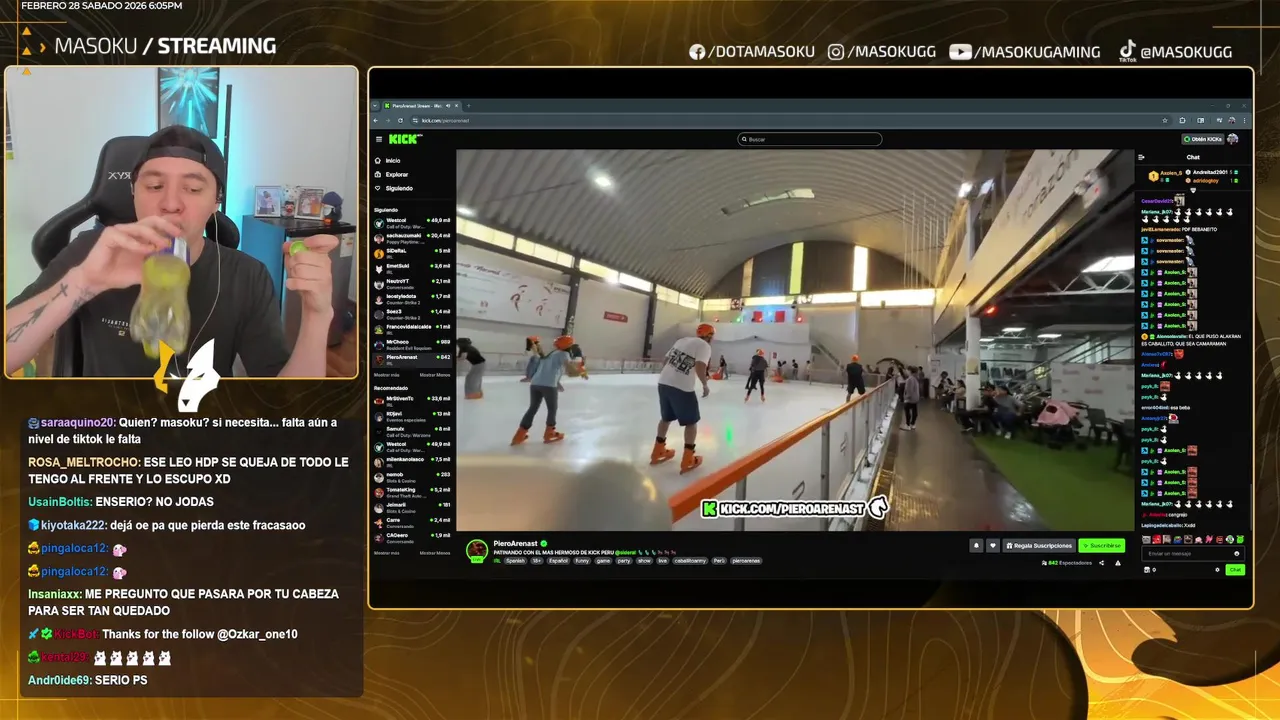Click the funny tag
Image resolution: width=1280 pixels, height=720 pixels.
(x=582, y=561)
